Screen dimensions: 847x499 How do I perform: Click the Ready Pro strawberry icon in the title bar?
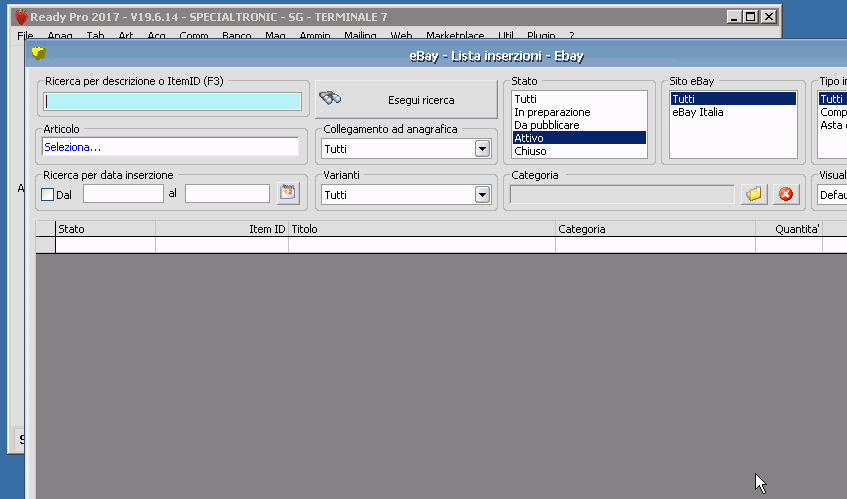pos(21,17)
